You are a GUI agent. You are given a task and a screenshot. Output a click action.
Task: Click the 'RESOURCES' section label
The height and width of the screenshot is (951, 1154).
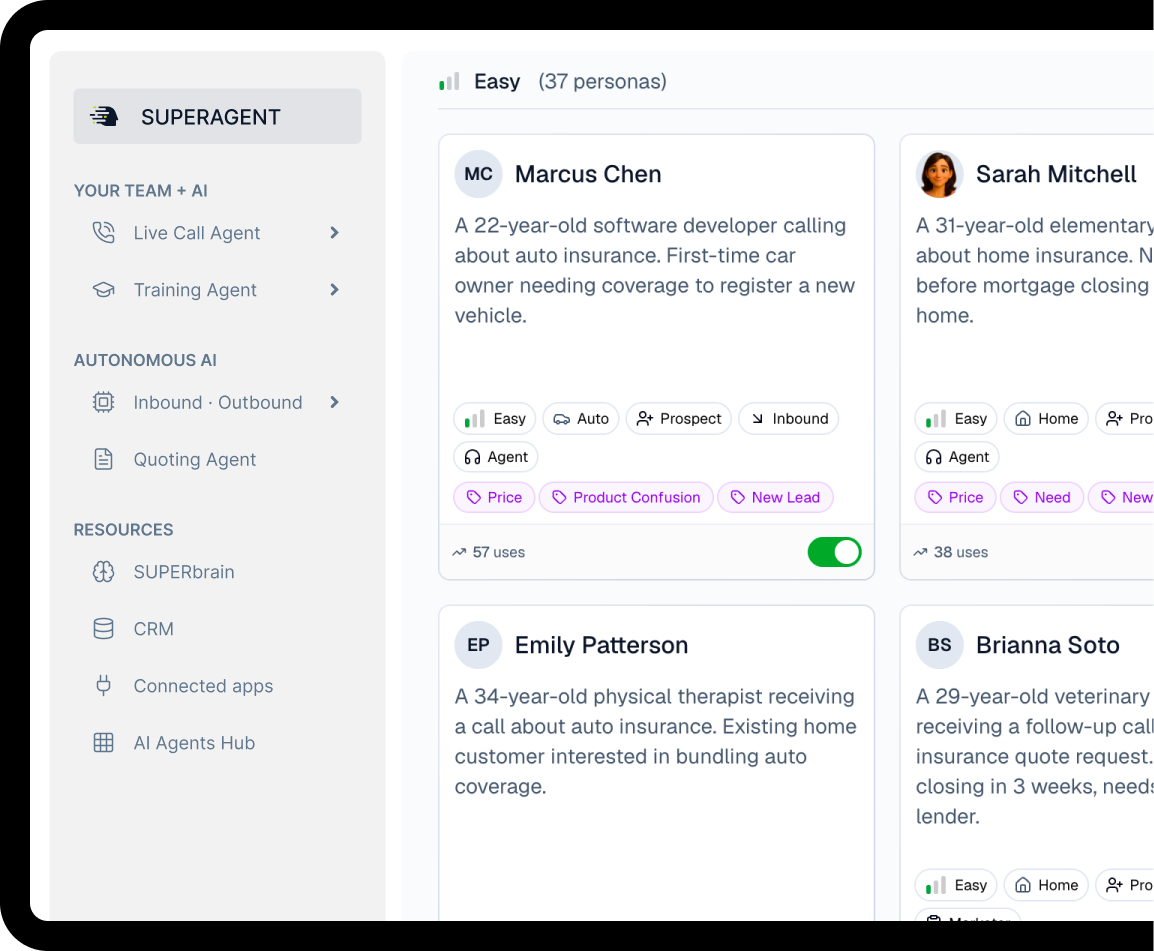click(x=124, y=530)
